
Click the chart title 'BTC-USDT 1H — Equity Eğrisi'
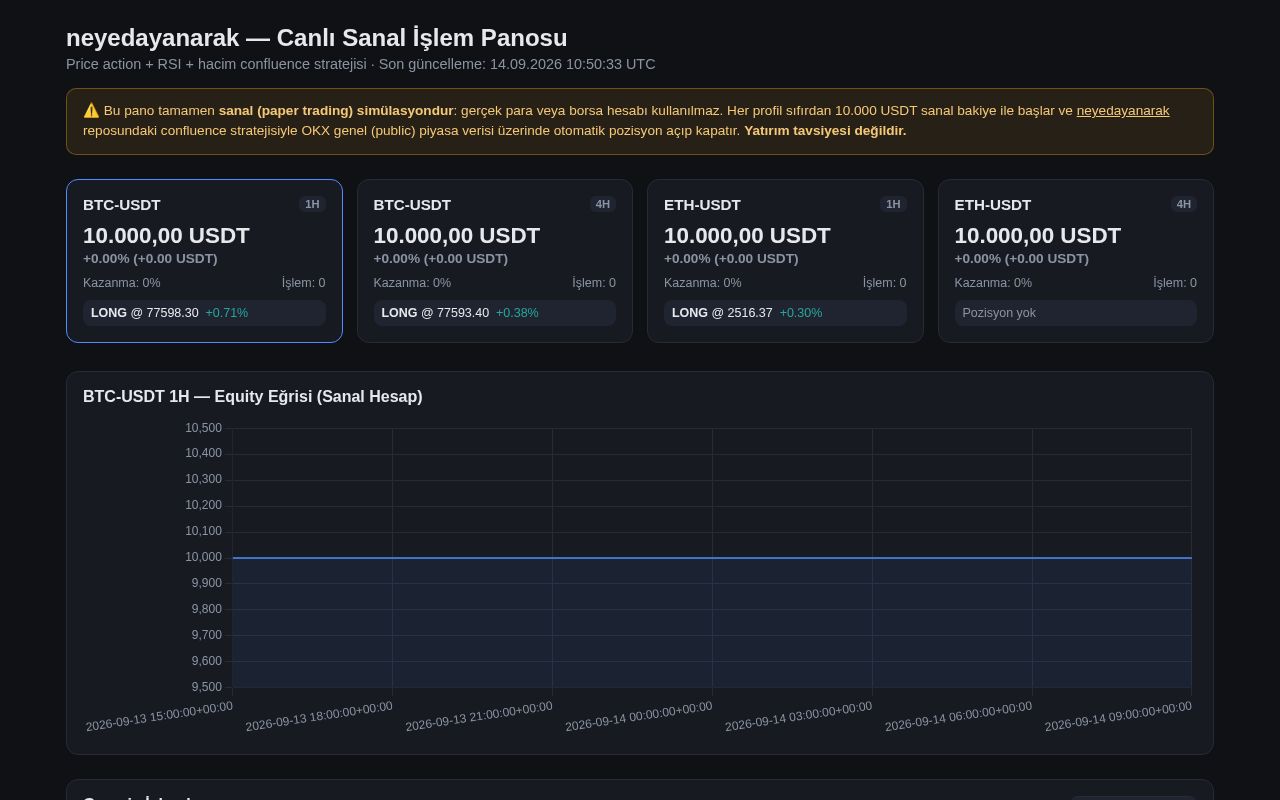pyautogui.click(x=253, y=397)
